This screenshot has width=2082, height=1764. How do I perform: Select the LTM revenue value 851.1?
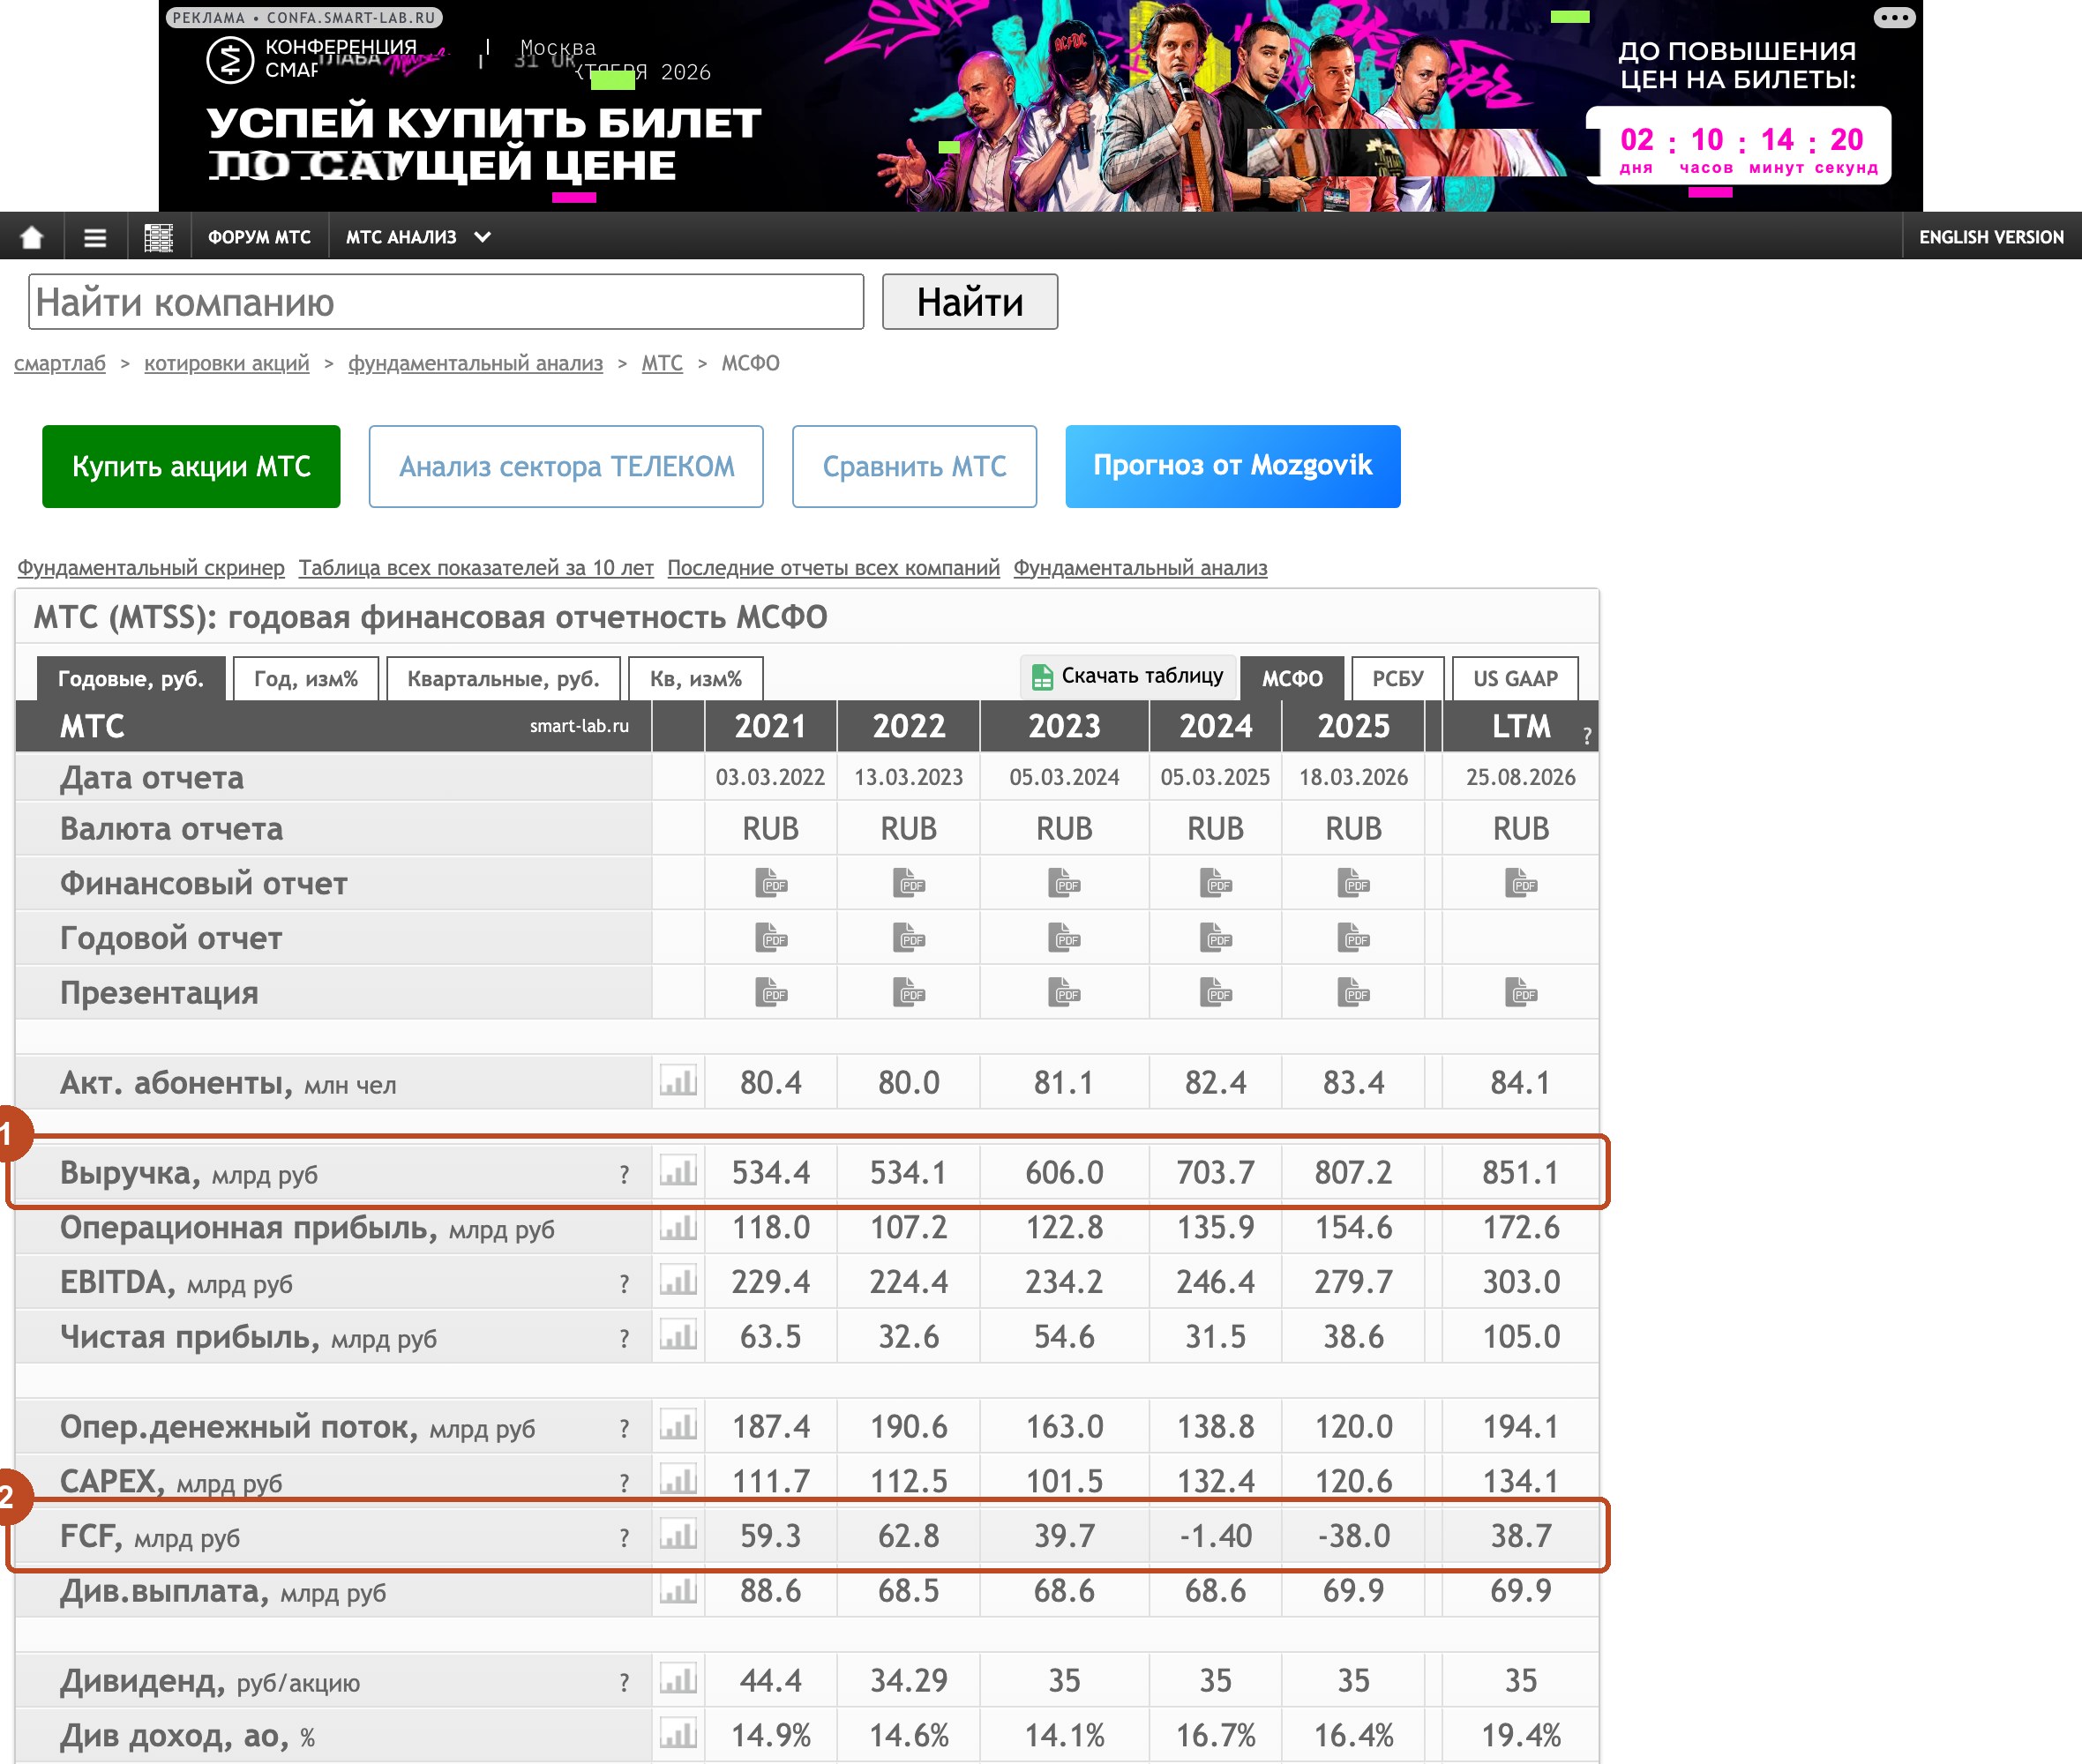1520,1172
